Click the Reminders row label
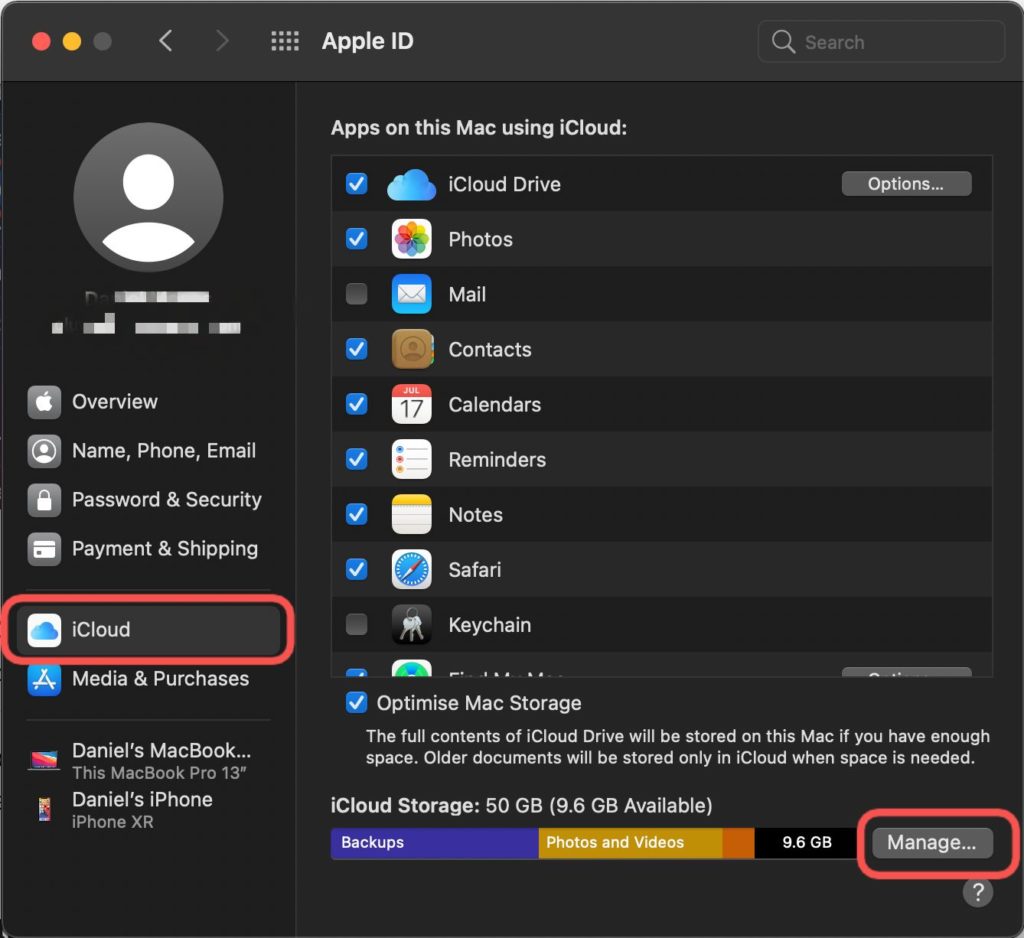 [x=497, y=460]
